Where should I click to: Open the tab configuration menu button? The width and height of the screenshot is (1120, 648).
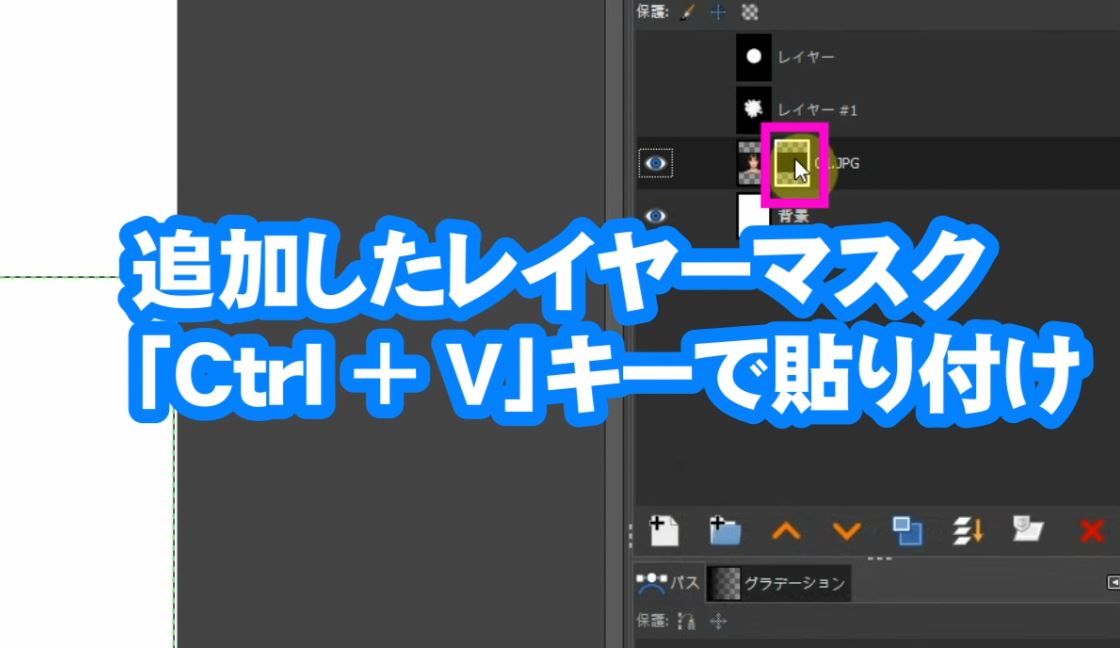click(x=1113, y=582)
